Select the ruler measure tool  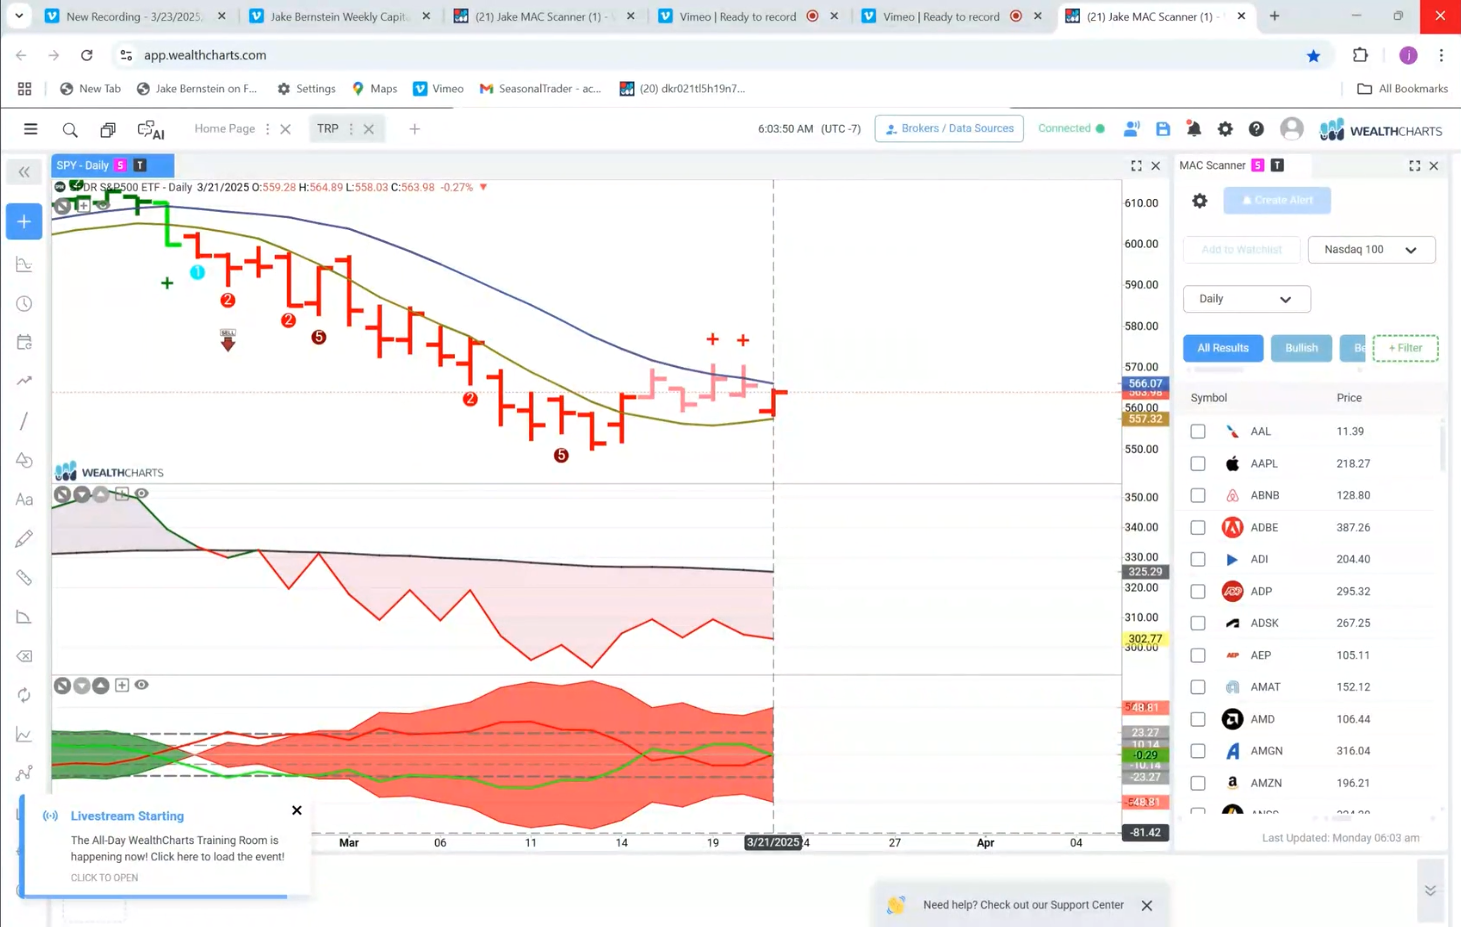(24, 578)
